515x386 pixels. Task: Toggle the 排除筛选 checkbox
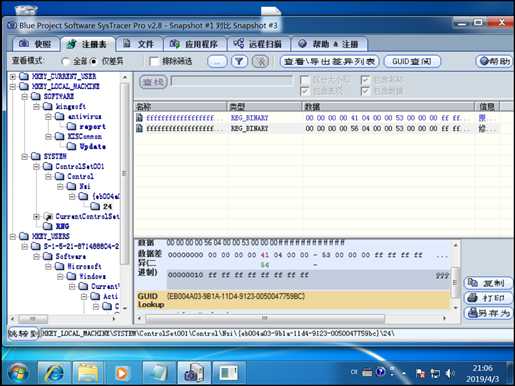click(x=154, y=61)
